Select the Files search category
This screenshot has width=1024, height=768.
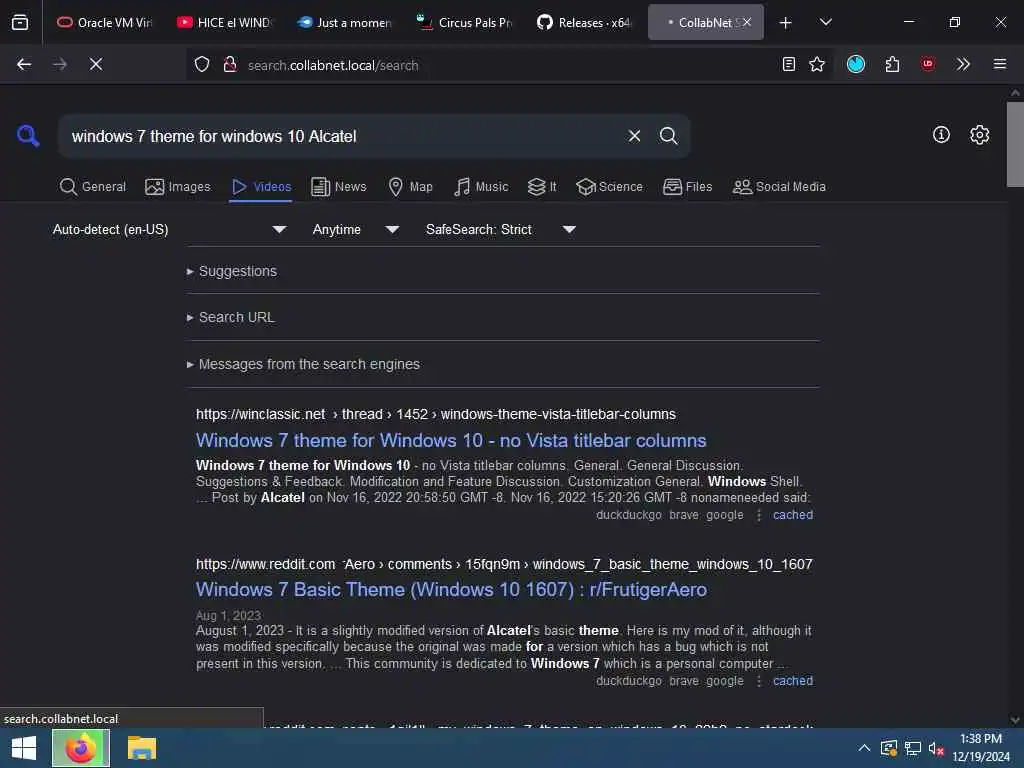(x=687, y=187)
